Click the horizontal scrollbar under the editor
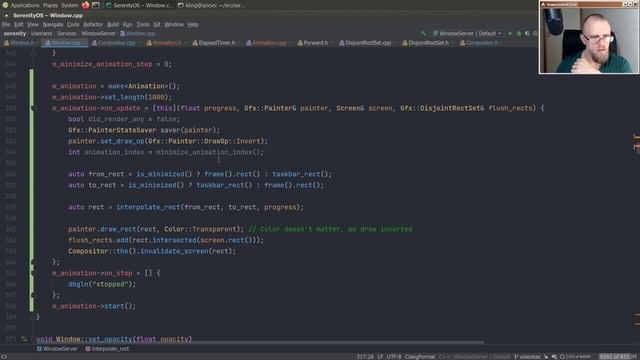Screen dimensions: 640x360 [x=260, y=342]
